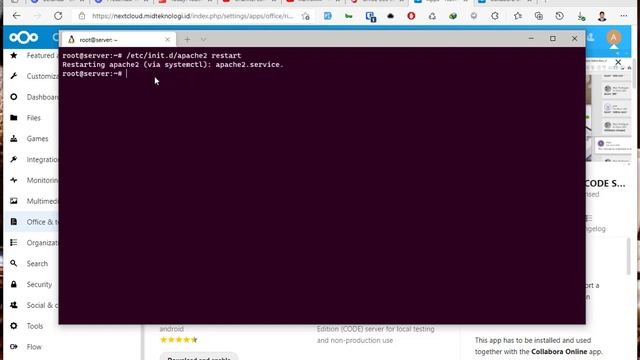Open browser History icon
This screenshot has width=640, height=360.
point(560,16)
